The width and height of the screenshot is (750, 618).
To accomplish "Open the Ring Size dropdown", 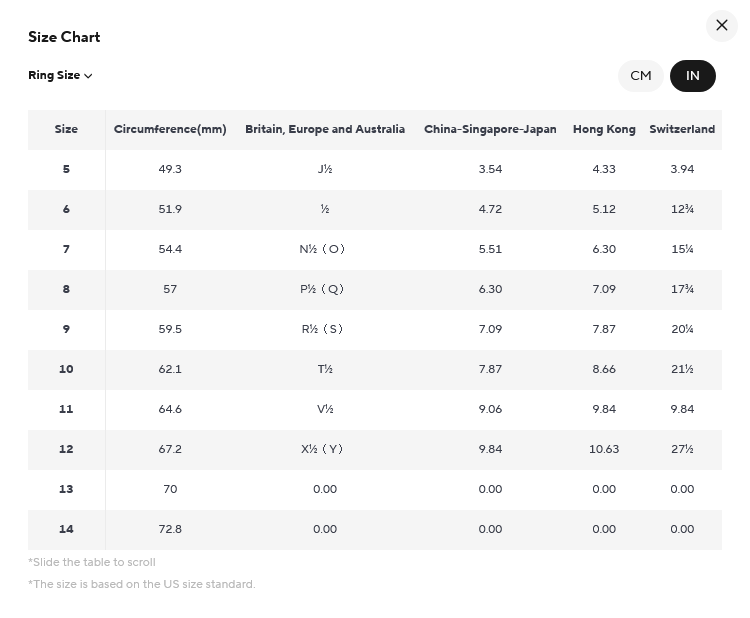I will [x=60, y=76].
